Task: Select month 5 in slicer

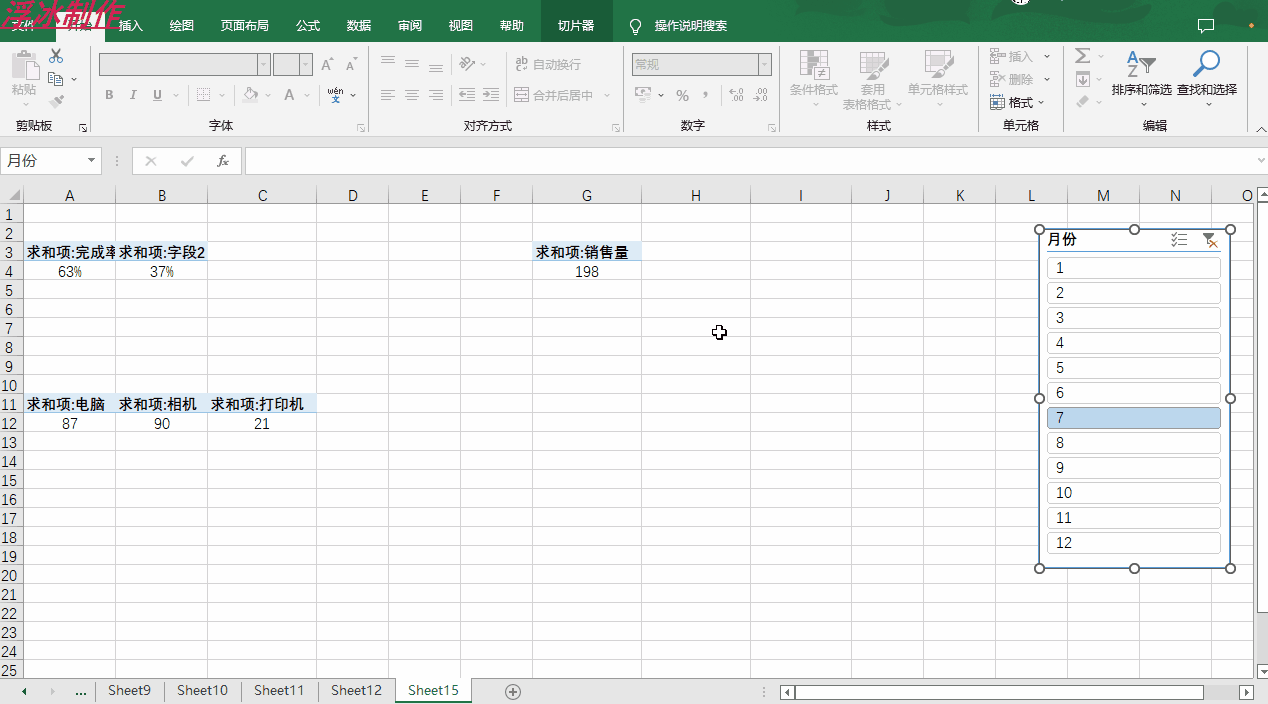Action: (1134, 368)
